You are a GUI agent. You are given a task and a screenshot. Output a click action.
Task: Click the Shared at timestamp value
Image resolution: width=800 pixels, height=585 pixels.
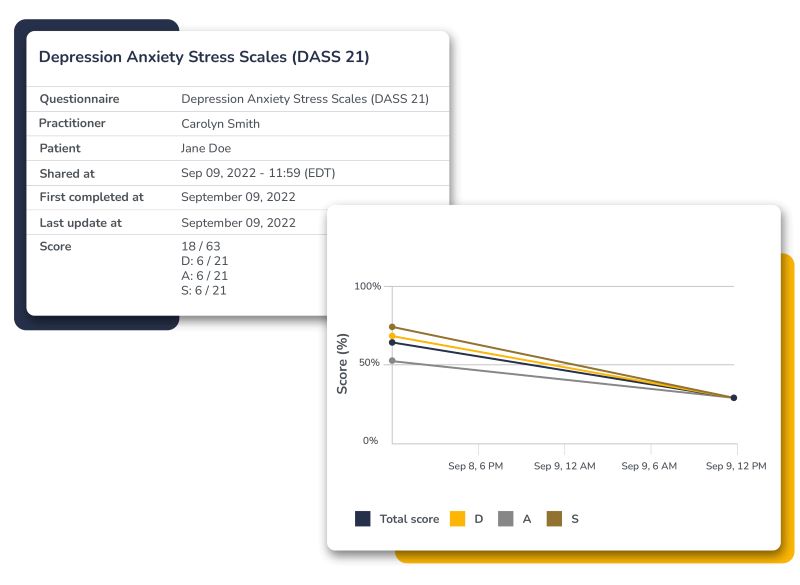(x=258, y=173)
